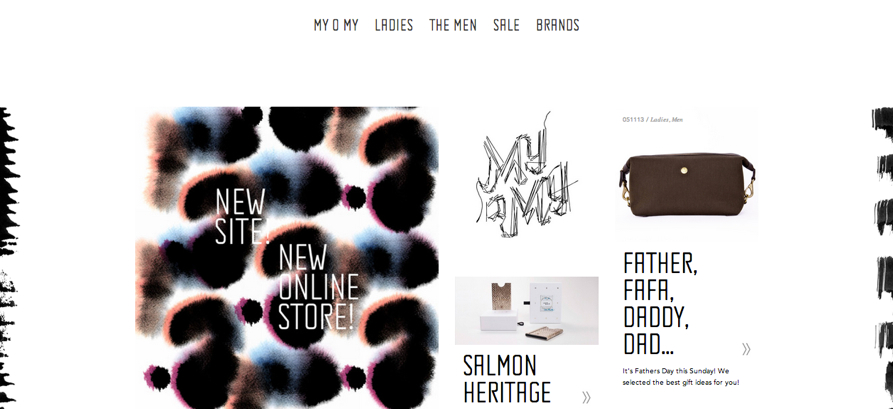Click the italic Ladies category tag
893x409 pixels.
pyautogui.click(x=659, y=120)
